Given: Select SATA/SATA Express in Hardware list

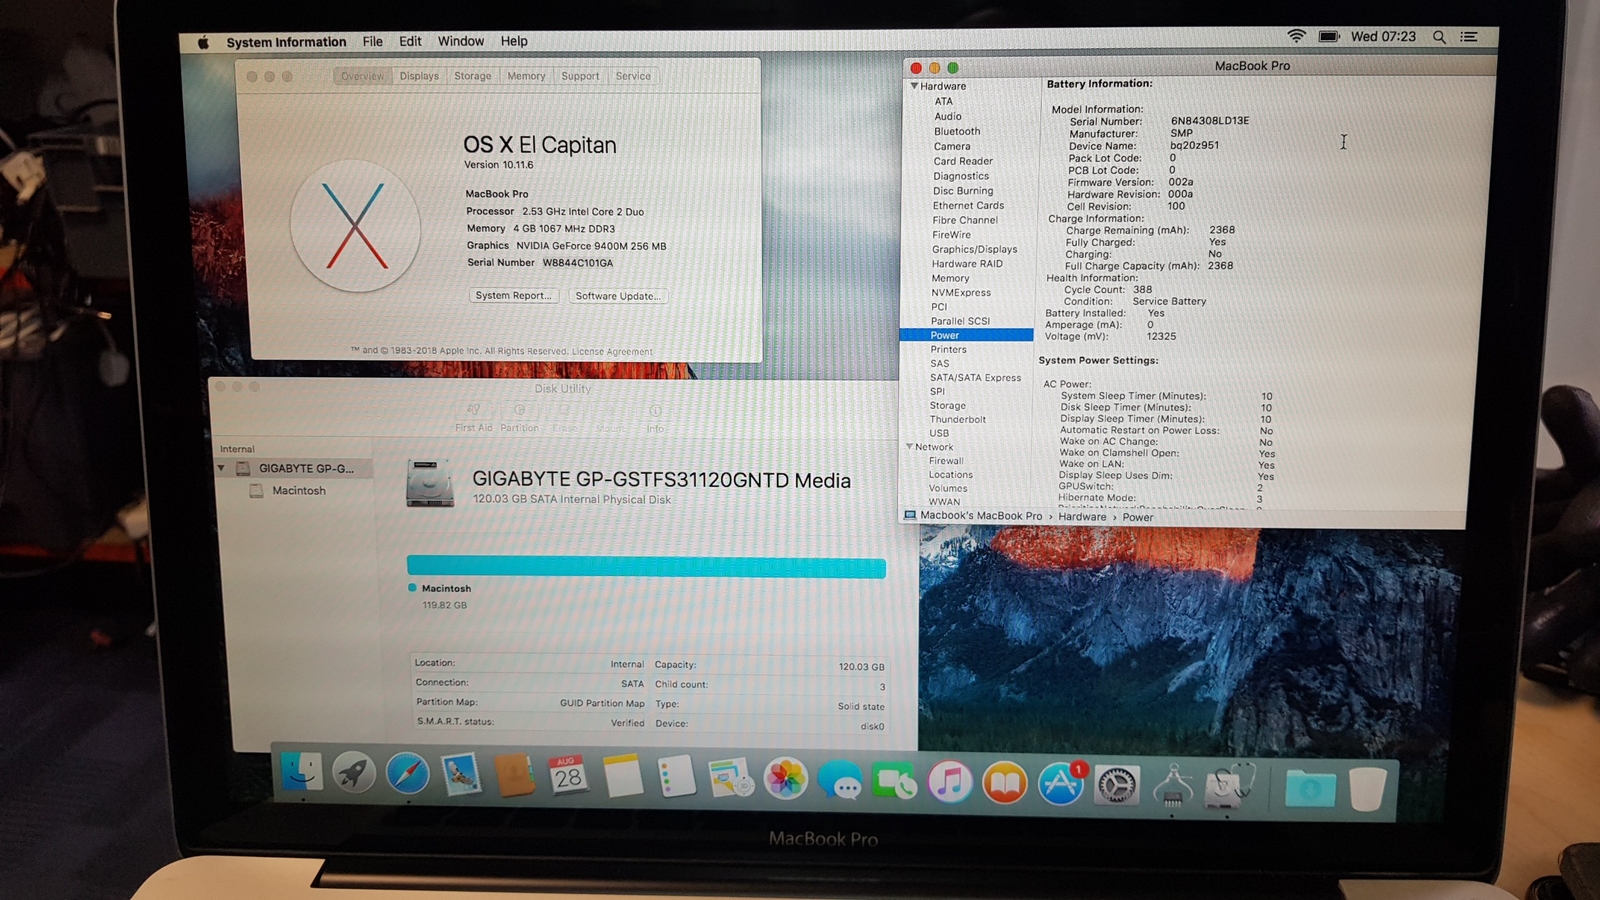Looking at the screenshot, I should tap(975, 378).
